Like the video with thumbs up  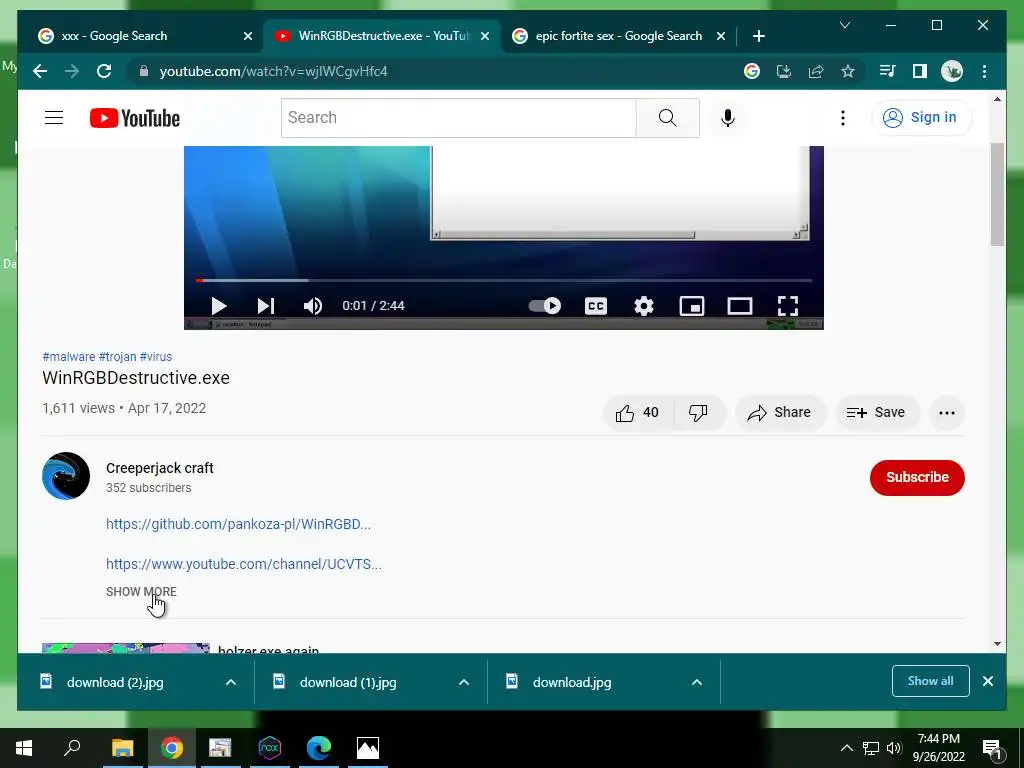(637, 413)
